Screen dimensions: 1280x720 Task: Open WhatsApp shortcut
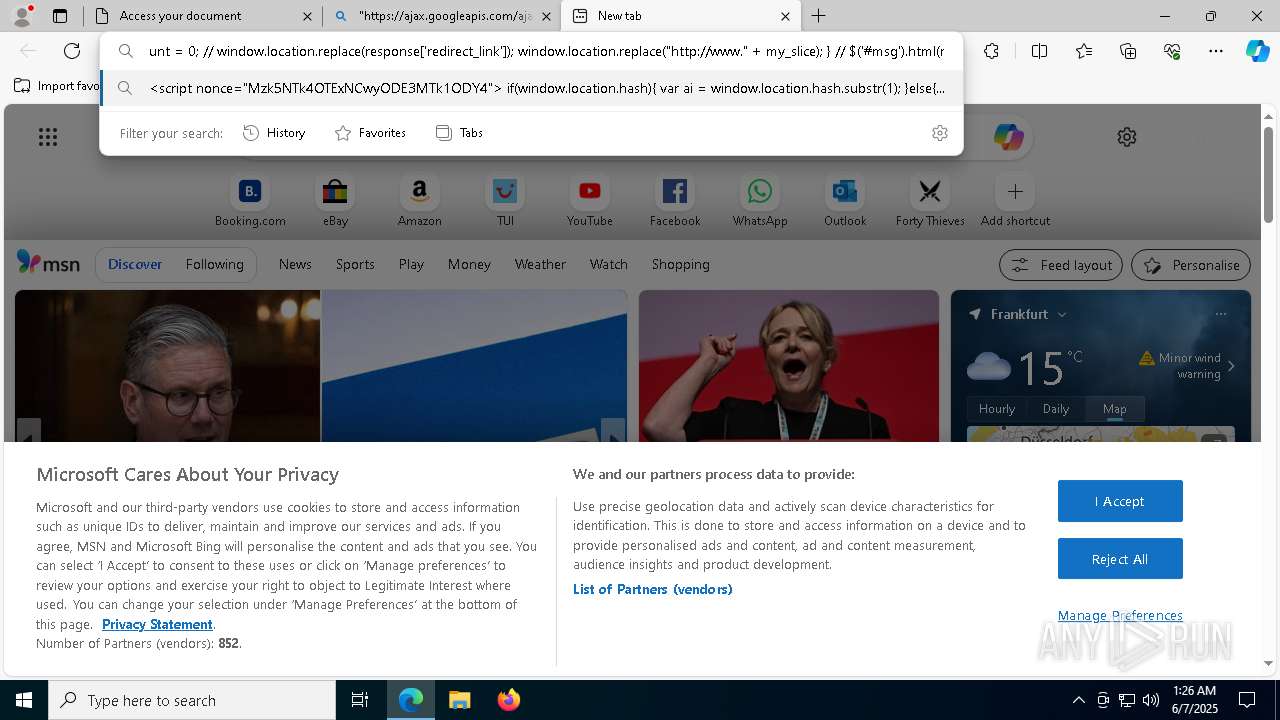click(760, 201)
